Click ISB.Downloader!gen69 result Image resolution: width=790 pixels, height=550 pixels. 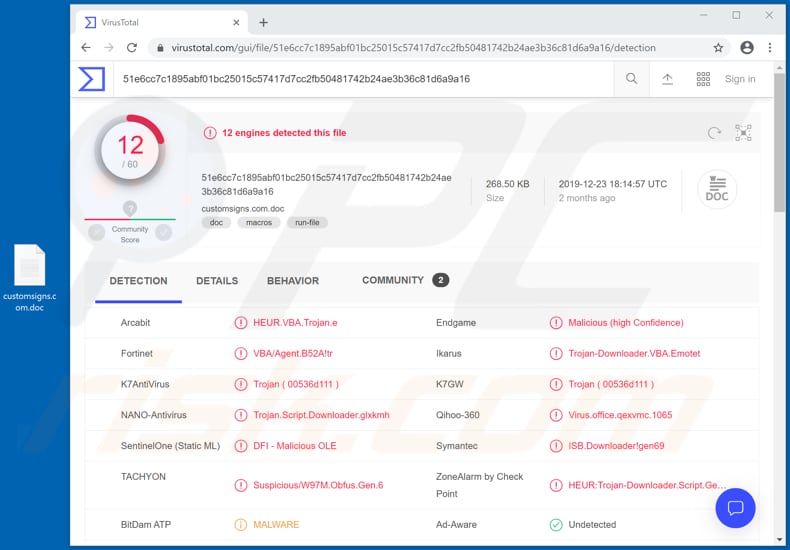tap(616, 445)
